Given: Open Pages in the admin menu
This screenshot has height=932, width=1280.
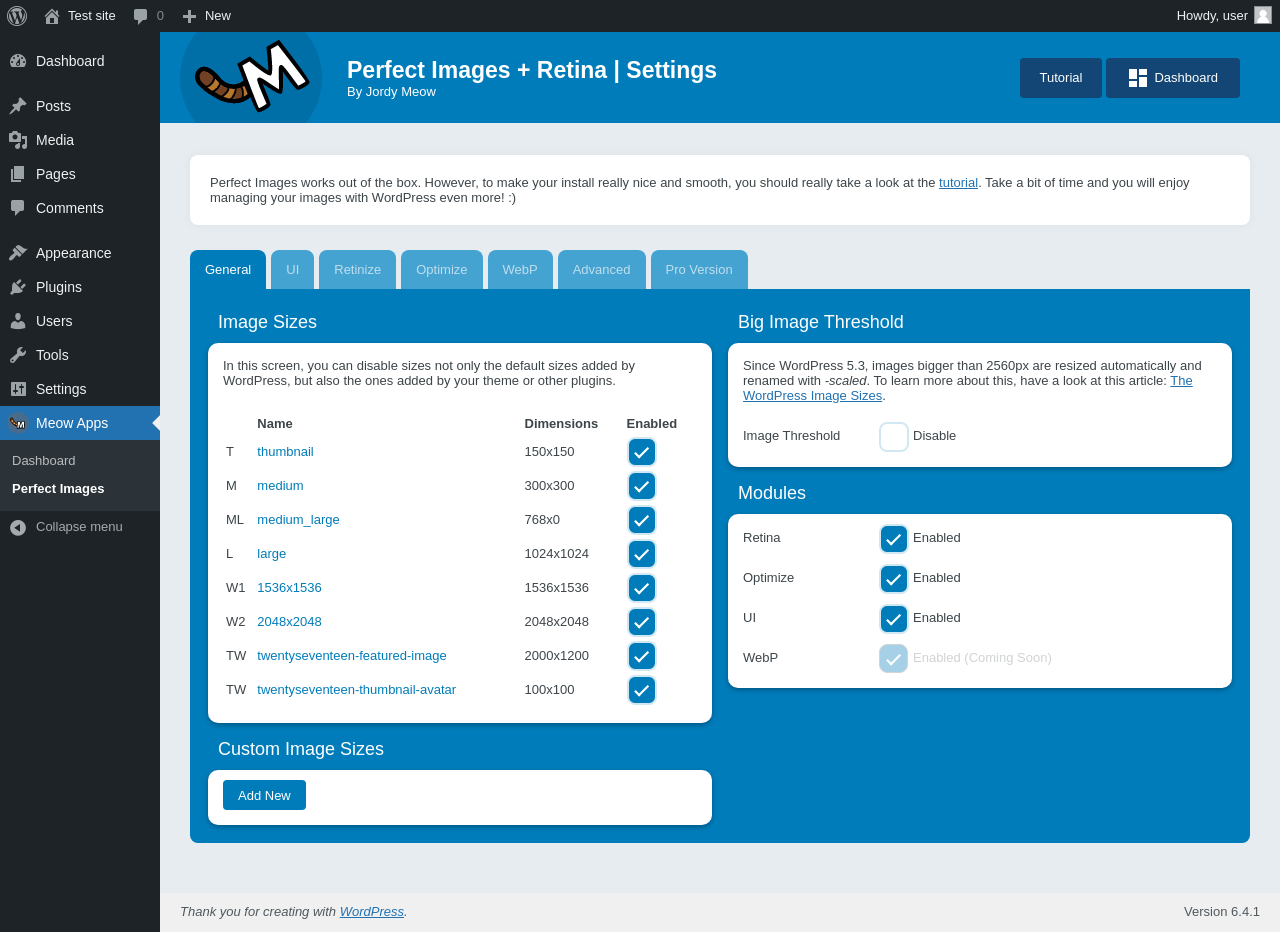Looking at the screenshot, I should (x=80, y=174).
